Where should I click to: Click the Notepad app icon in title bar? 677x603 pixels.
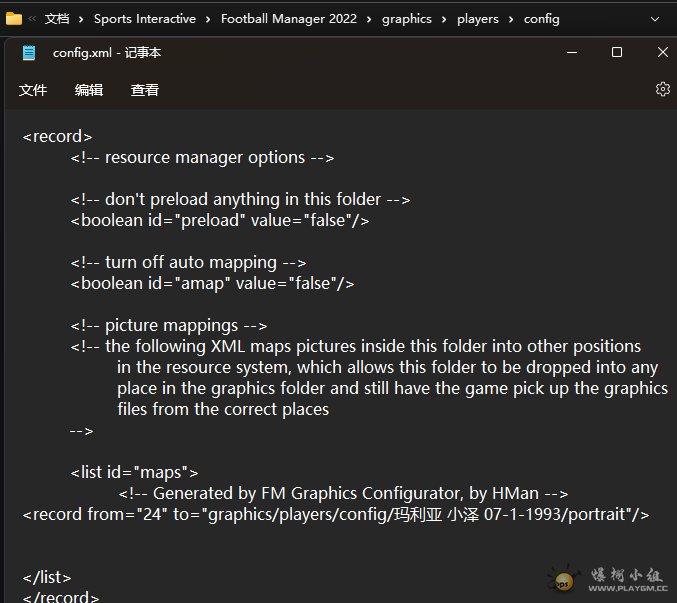point(29,53)
